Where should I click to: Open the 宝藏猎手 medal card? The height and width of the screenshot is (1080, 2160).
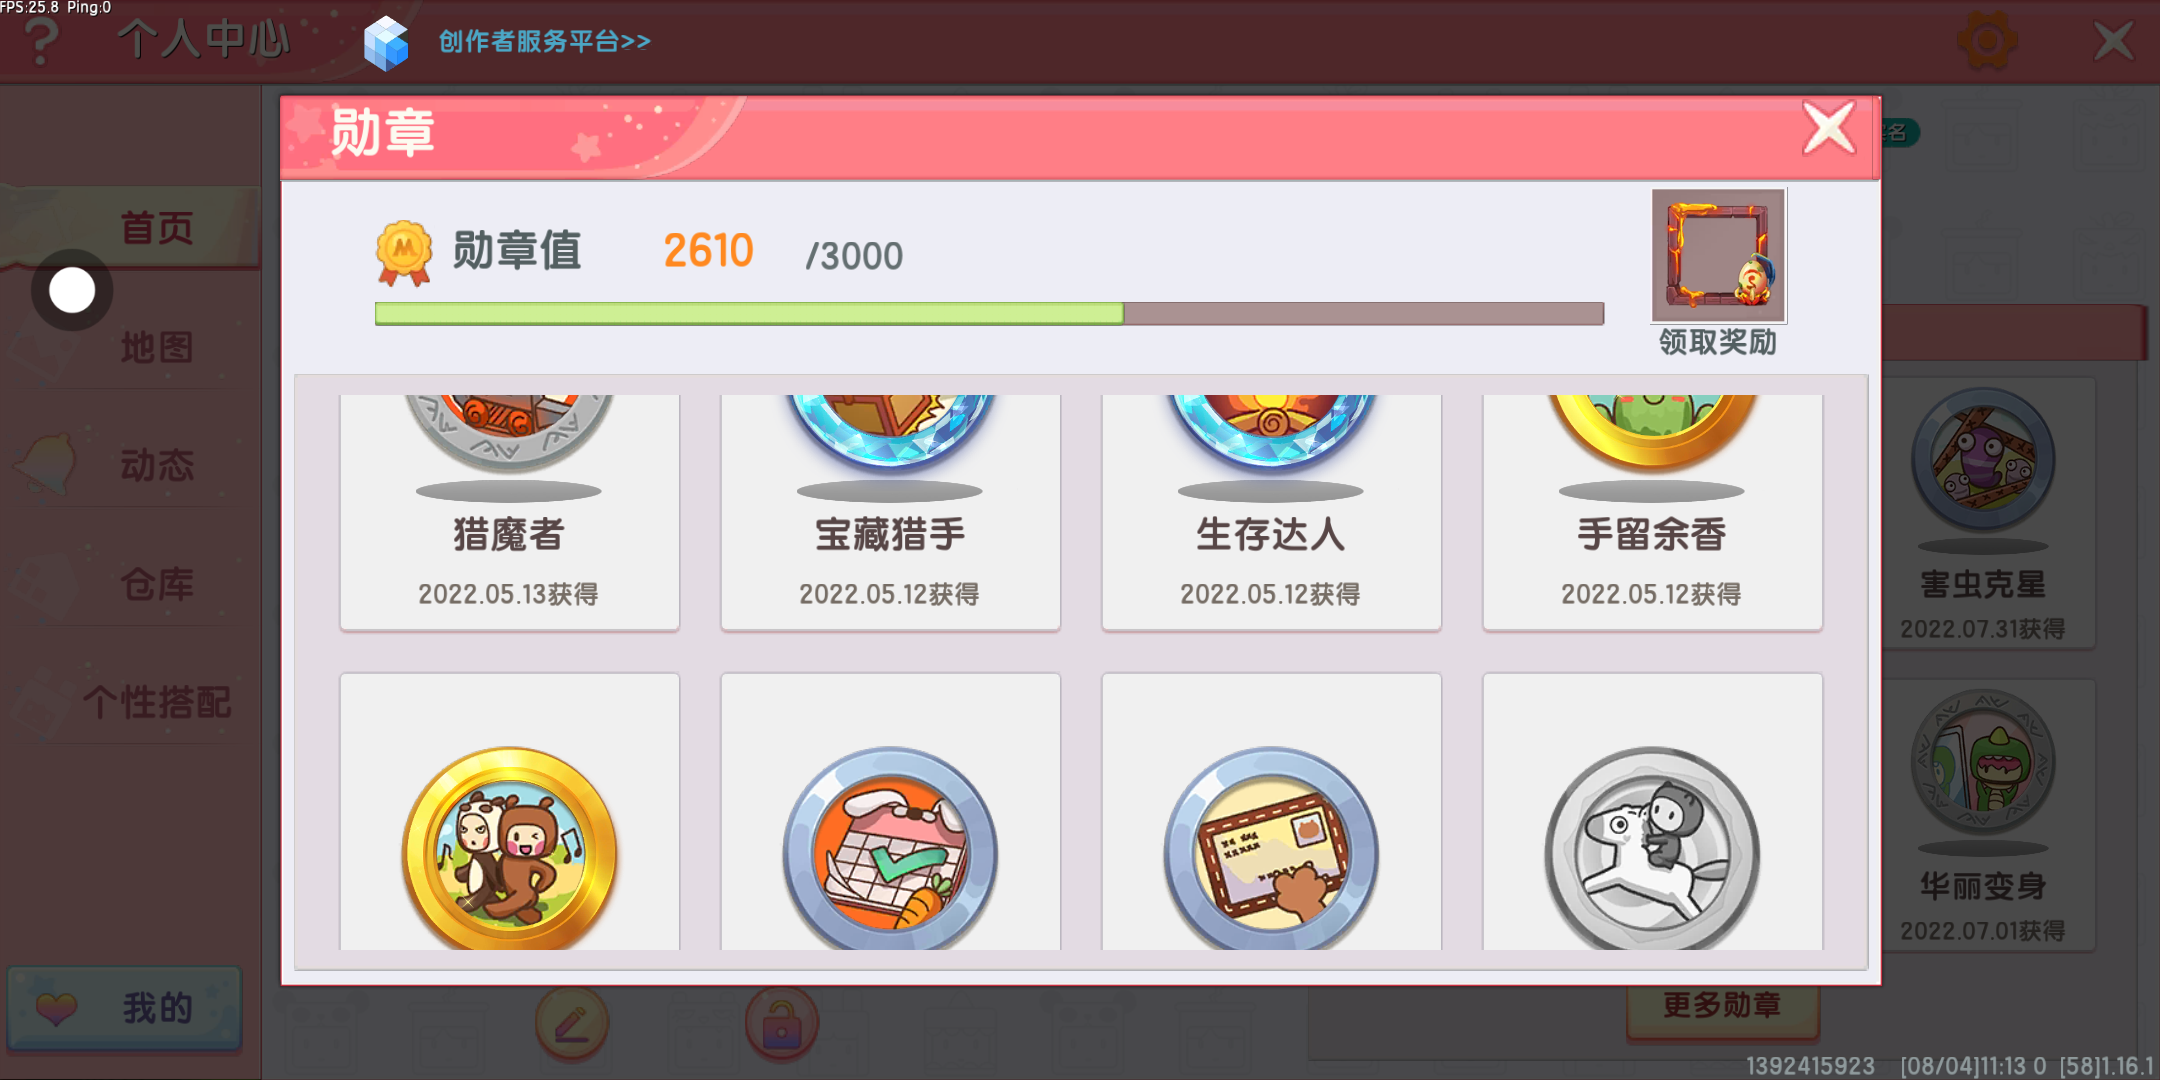890,512
